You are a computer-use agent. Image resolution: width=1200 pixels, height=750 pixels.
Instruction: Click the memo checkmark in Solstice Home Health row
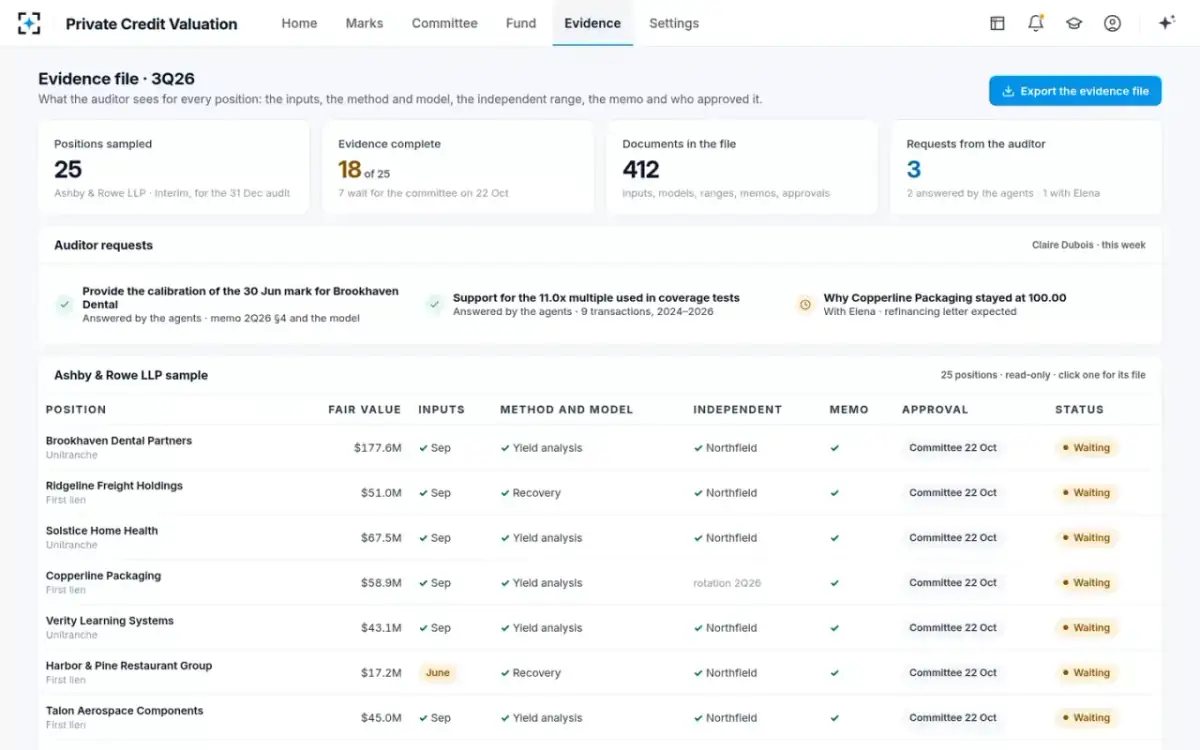[x=835, y=538]
